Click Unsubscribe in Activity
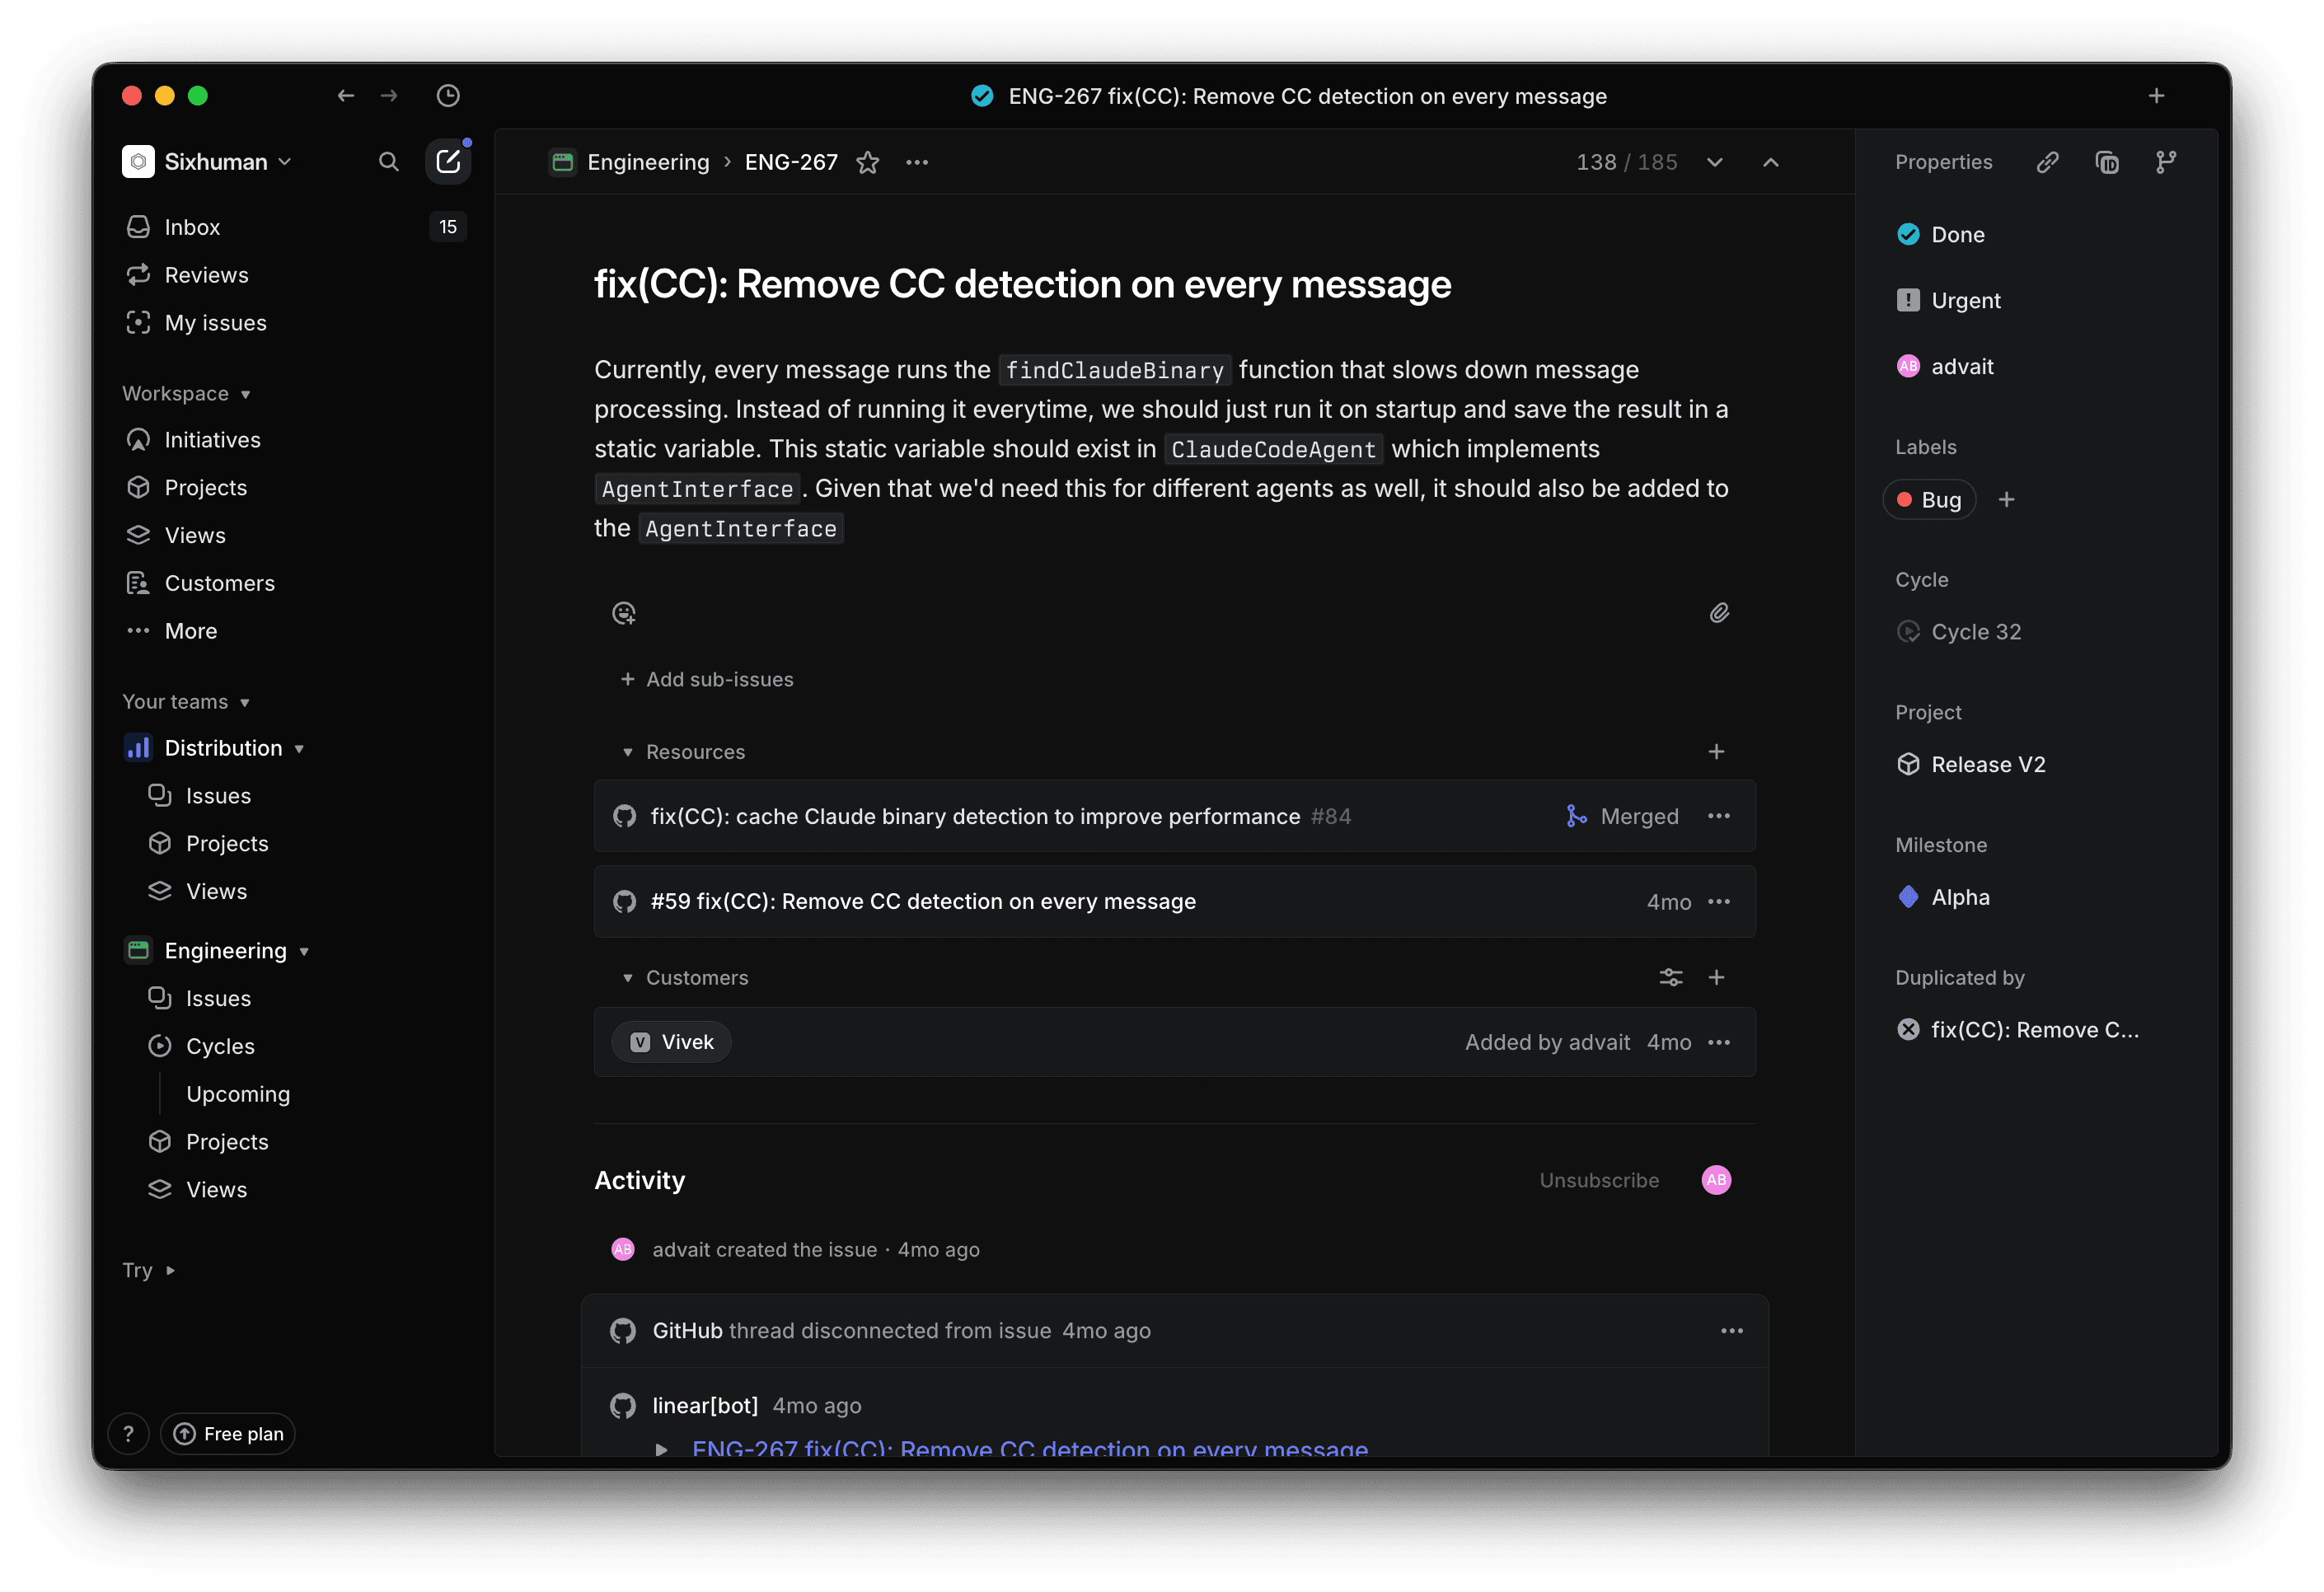The height and width of the screenshot is (1592, 2324). point(1599,1181)
